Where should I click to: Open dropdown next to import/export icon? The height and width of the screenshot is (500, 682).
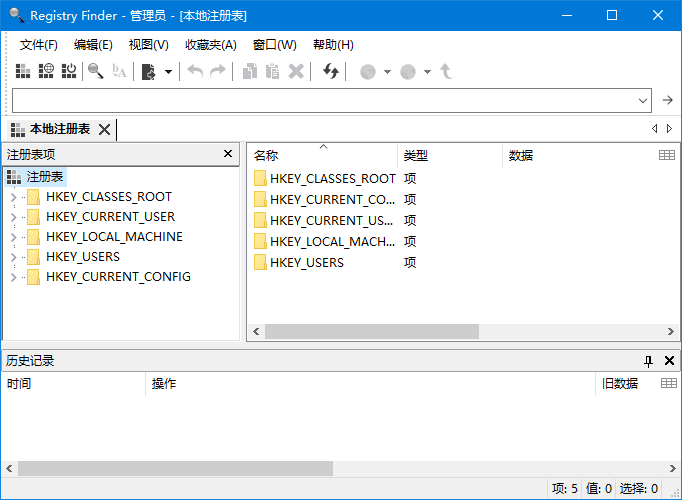pos(168,71)
